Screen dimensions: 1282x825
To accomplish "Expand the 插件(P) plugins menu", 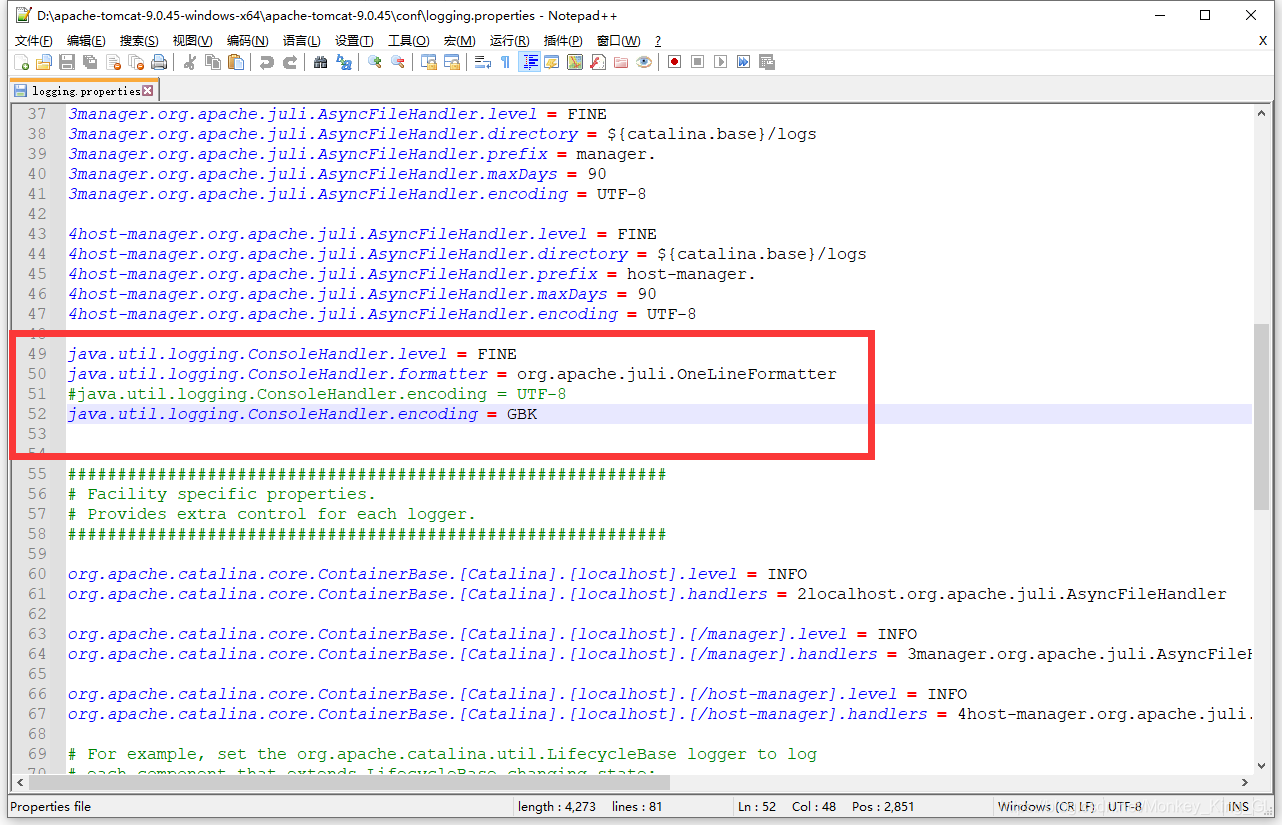I will [x=563, y=41].
